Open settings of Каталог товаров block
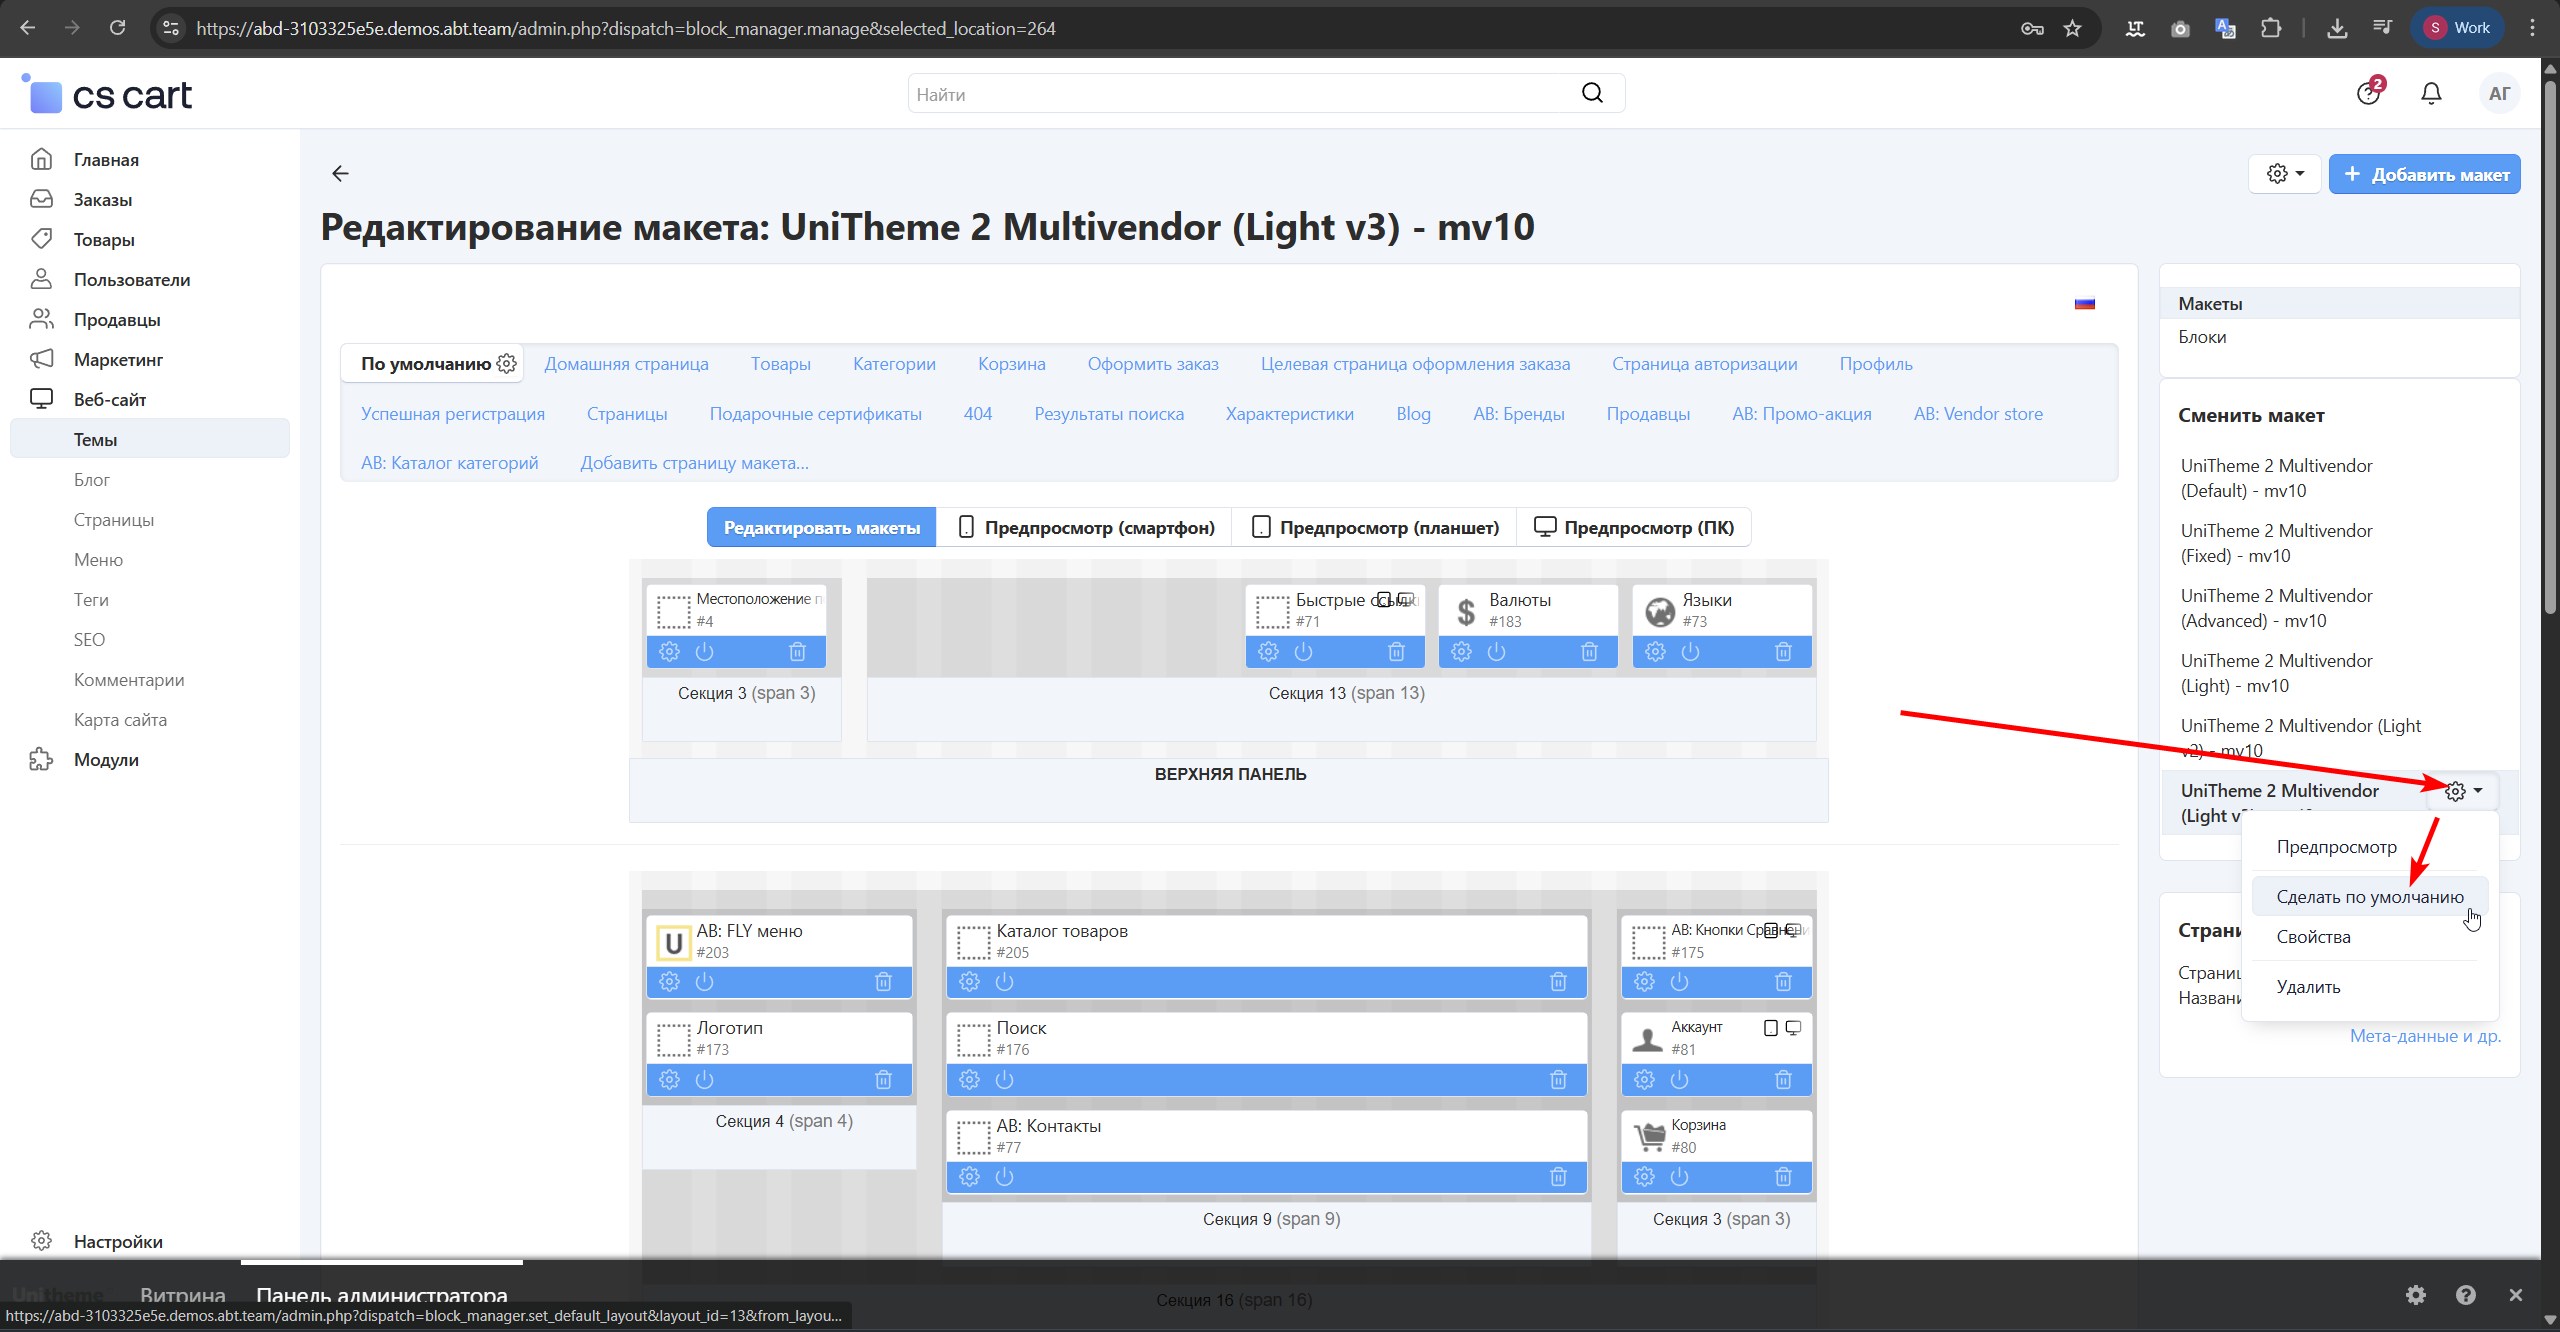The image size is (2560, 1332). tap(969, 982)
